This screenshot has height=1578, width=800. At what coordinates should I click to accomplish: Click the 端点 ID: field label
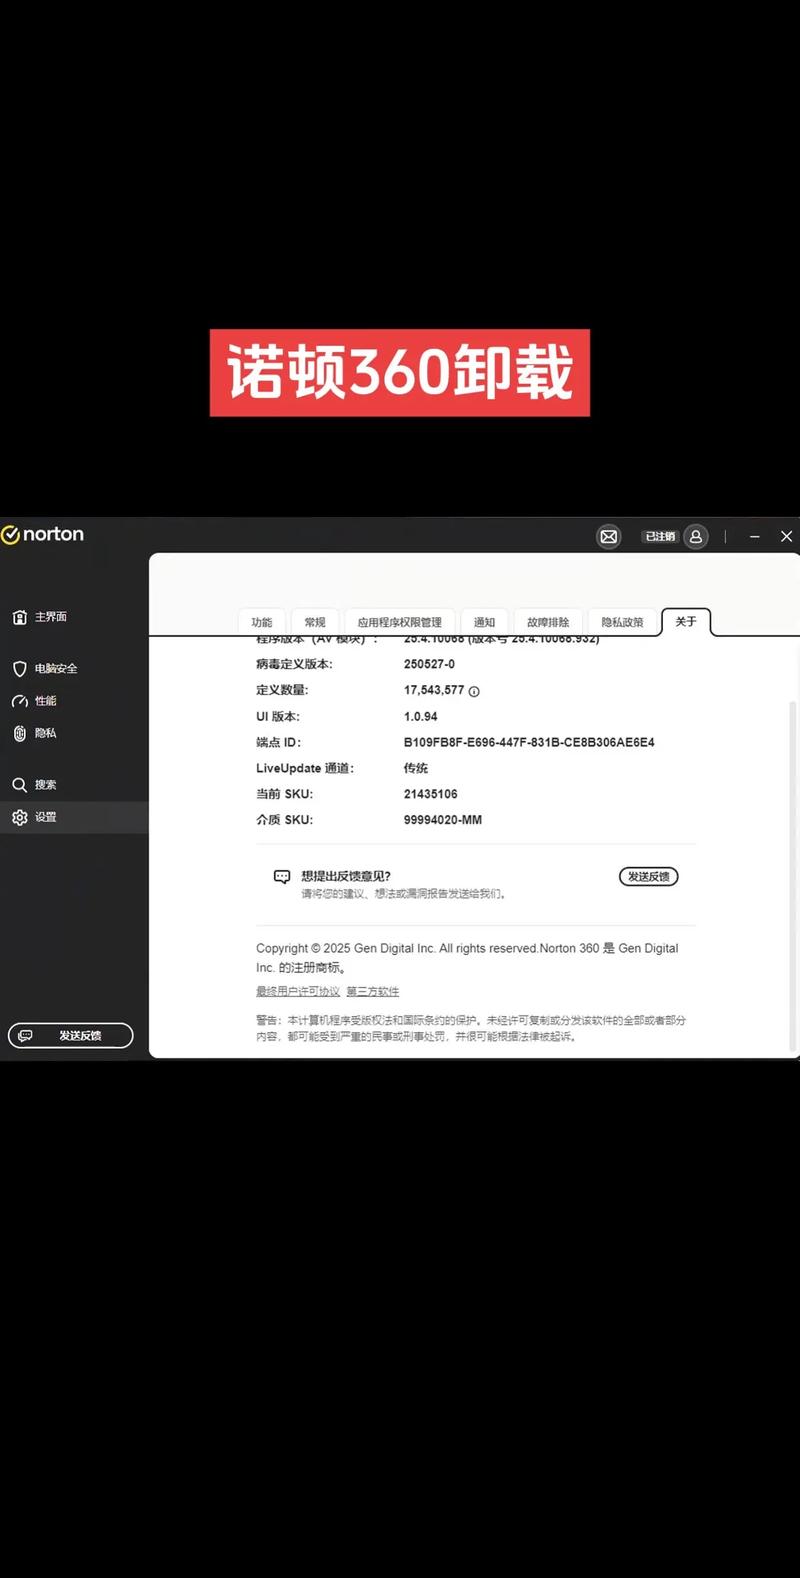tap(279, 743)
